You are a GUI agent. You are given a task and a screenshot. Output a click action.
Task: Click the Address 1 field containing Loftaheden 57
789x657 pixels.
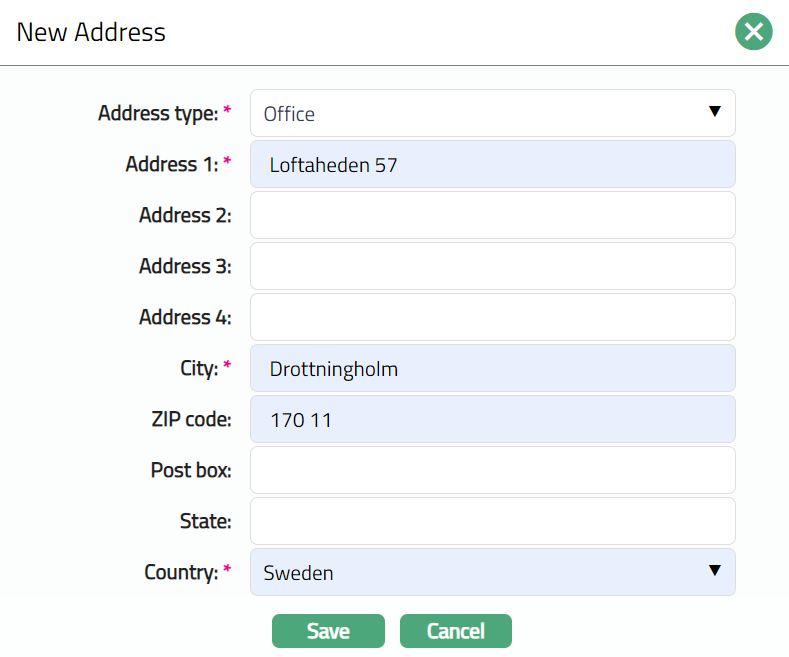(492, 164)
